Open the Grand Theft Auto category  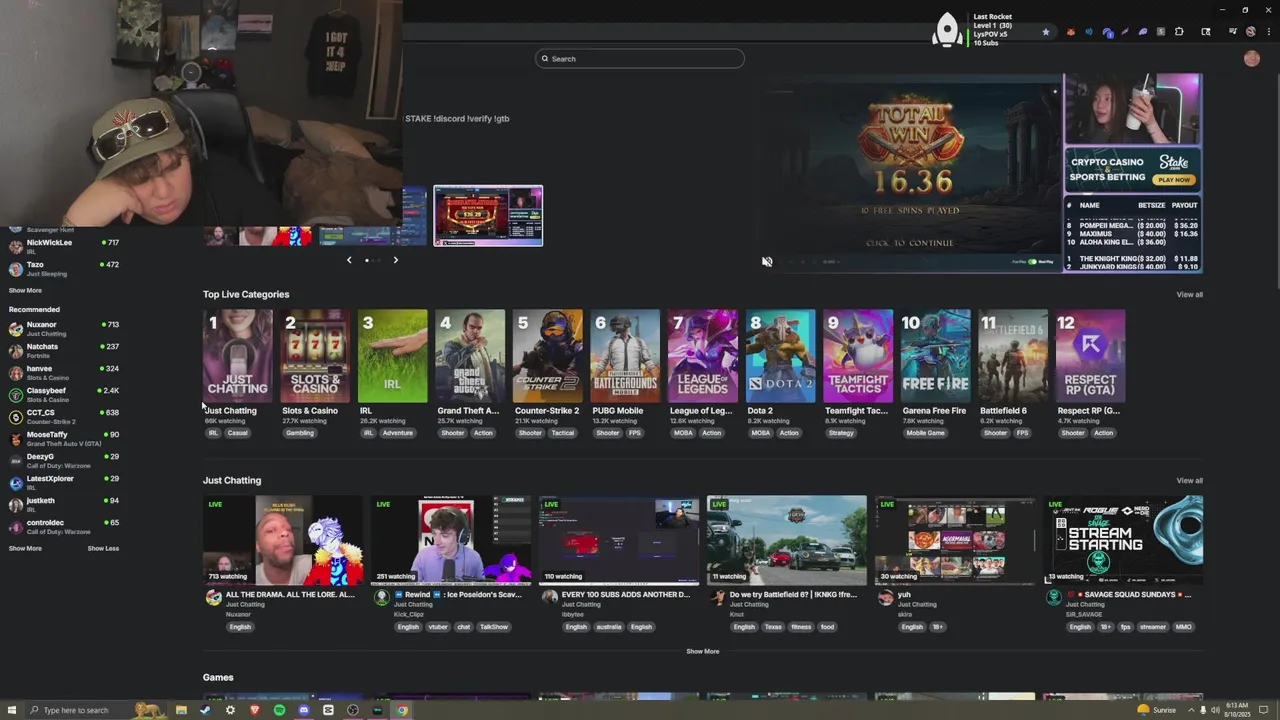tap(470, 356)
